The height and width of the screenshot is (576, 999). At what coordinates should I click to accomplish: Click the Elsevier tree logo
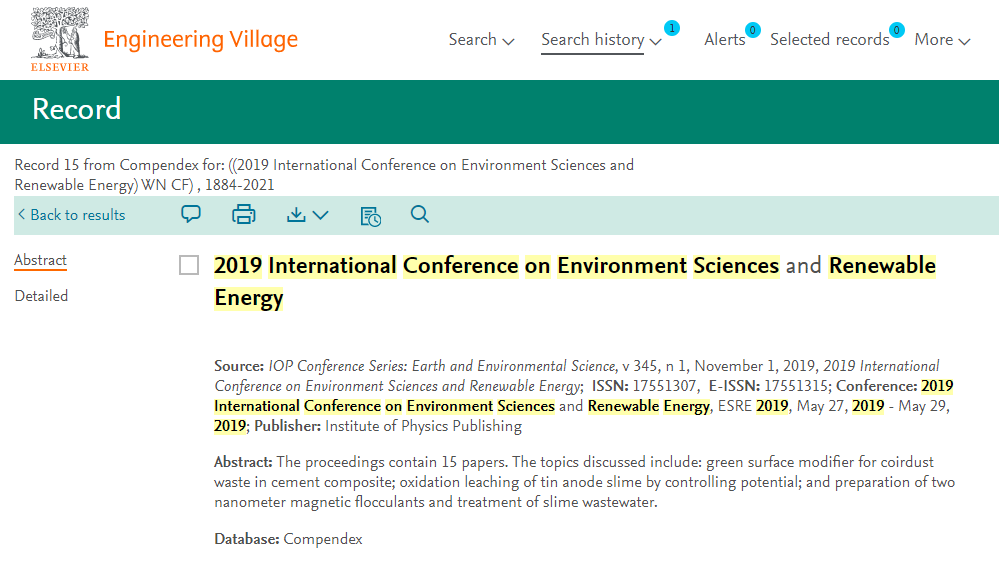tap(60, 40)
